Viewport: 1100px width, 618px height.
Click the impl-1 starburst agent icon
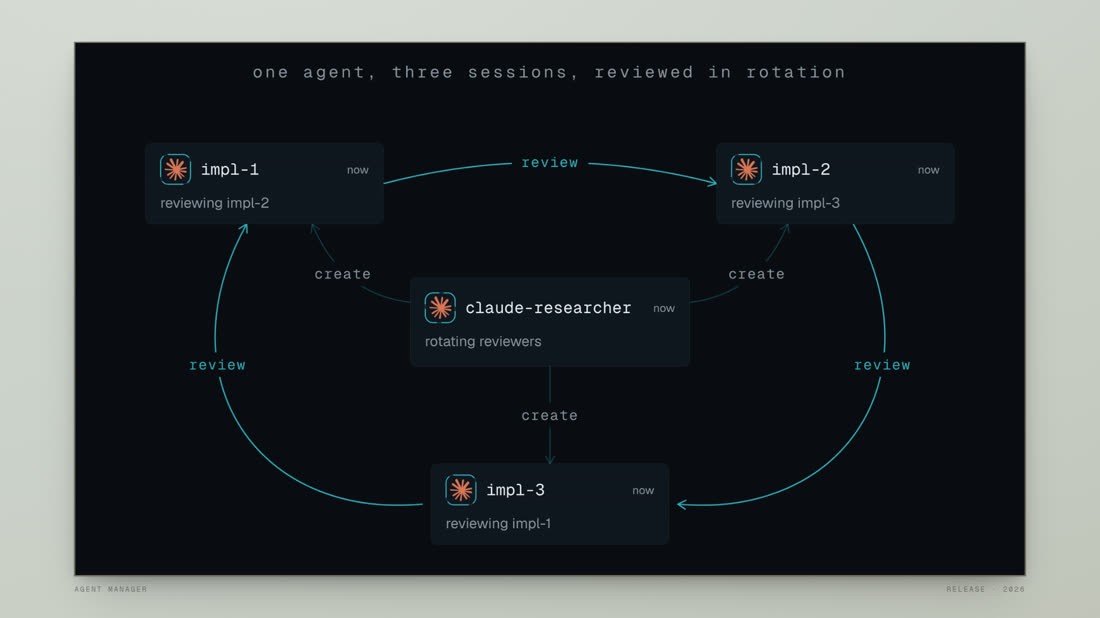coord(175,169)
